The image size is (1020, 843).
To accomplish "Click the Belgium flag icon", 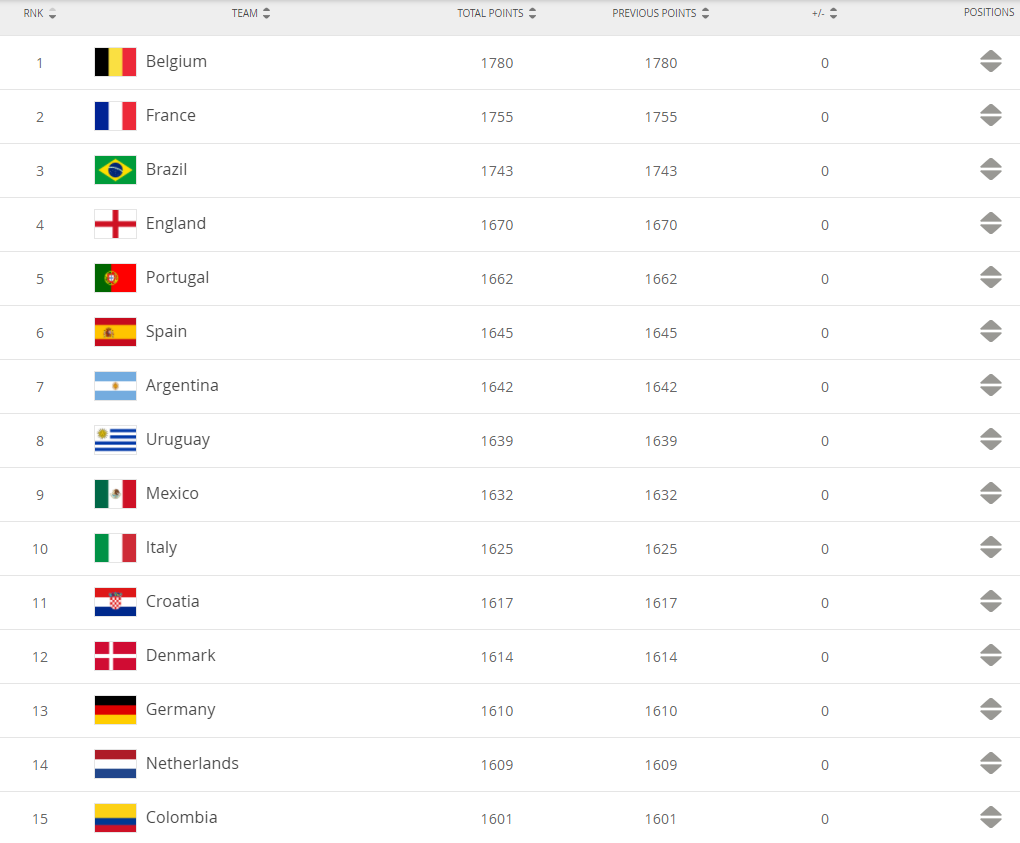I will pos(115,62).
